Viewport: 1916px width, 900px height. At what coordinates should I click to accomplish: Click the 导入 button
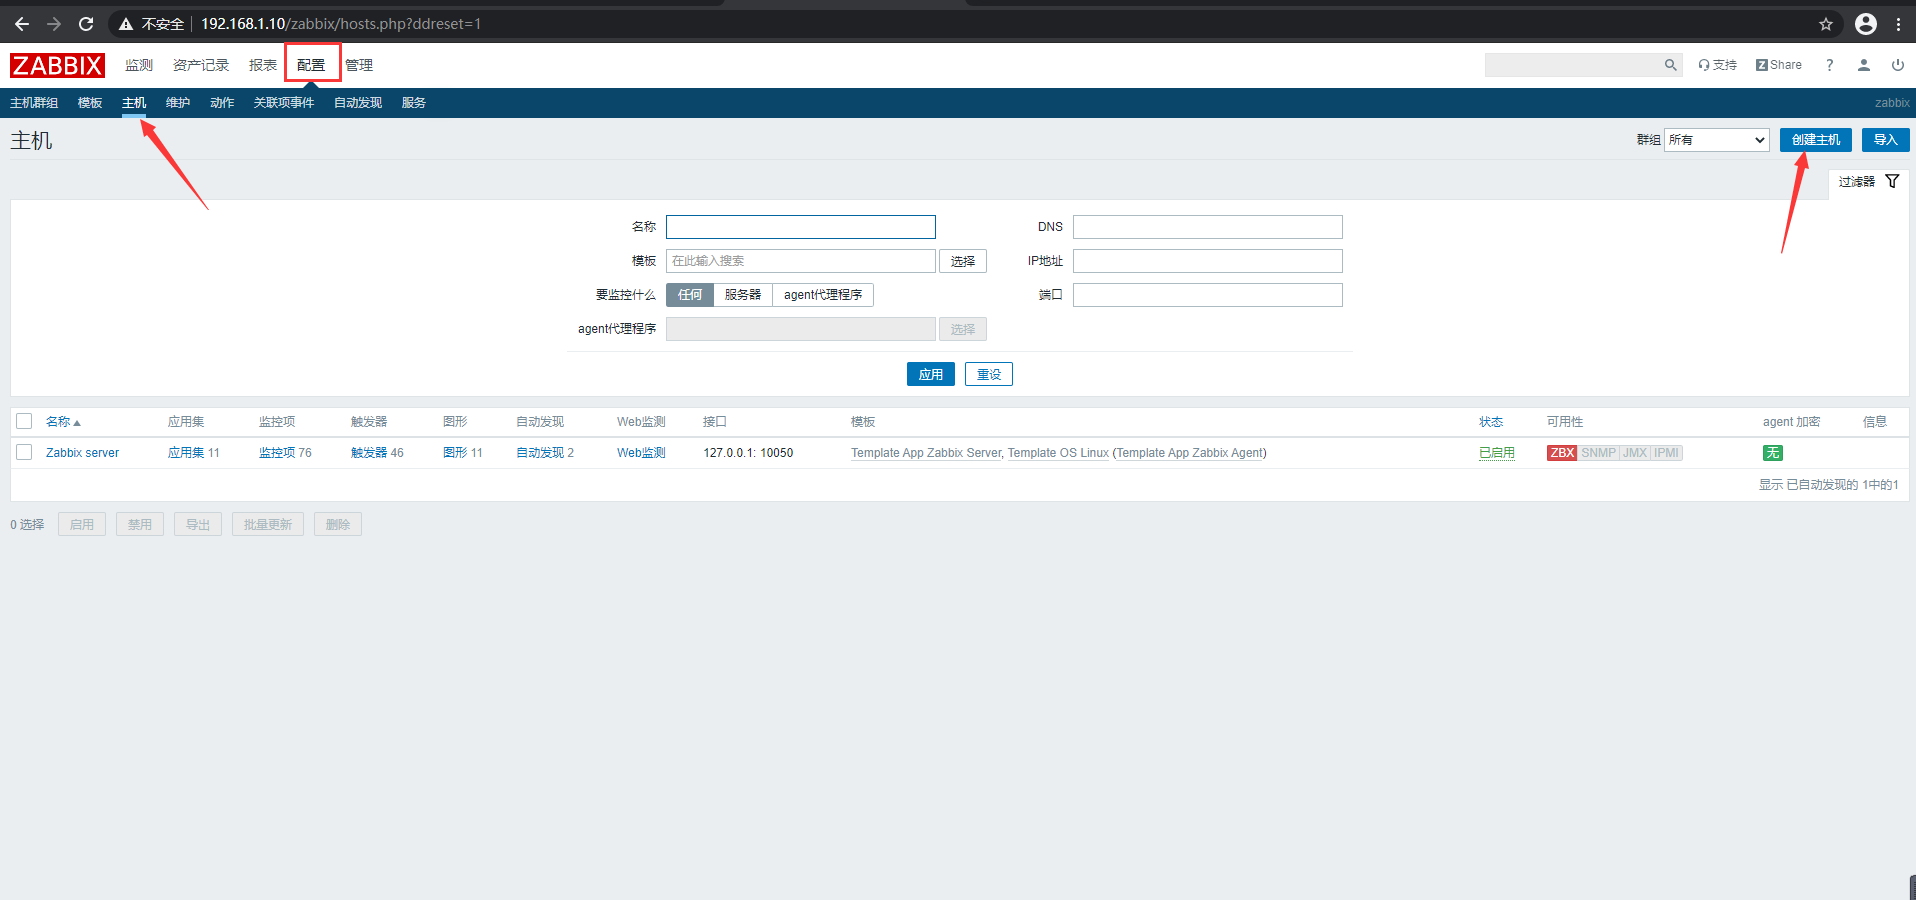pyautogui.click(x=1886, y=140)
